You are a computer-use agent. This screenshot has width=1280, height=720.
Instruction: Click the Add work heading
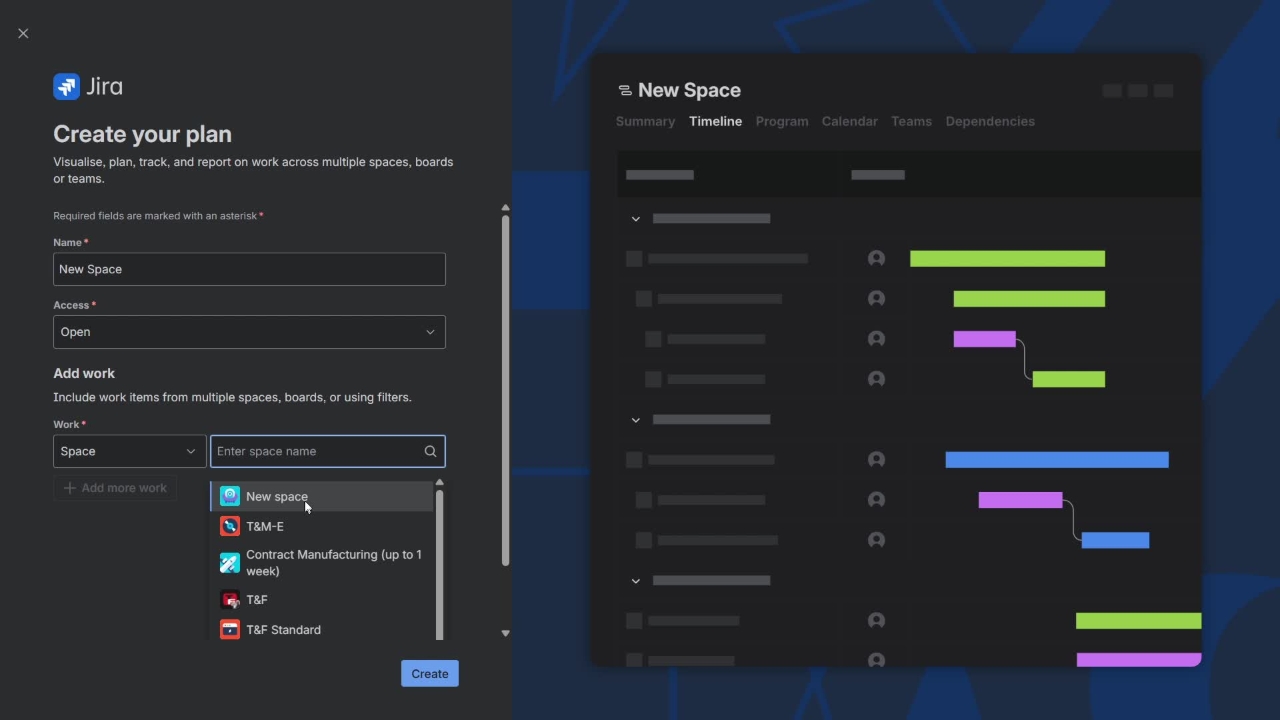coord(84,373)
